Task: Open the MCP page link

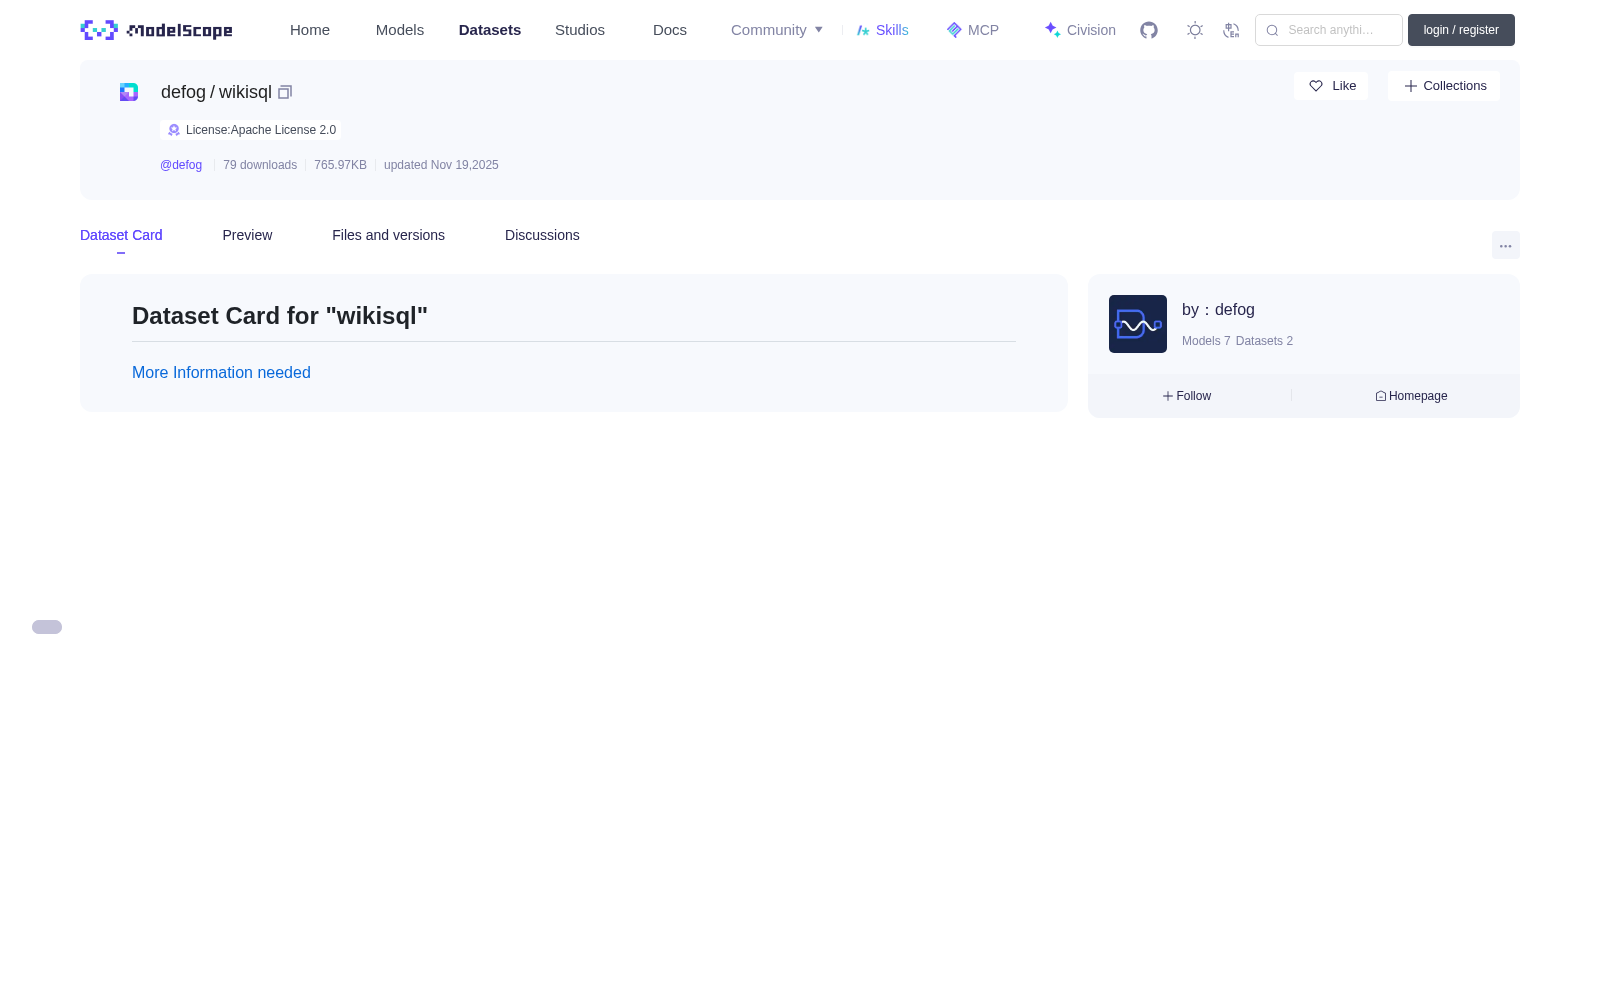Action: [x=973, y=30]
